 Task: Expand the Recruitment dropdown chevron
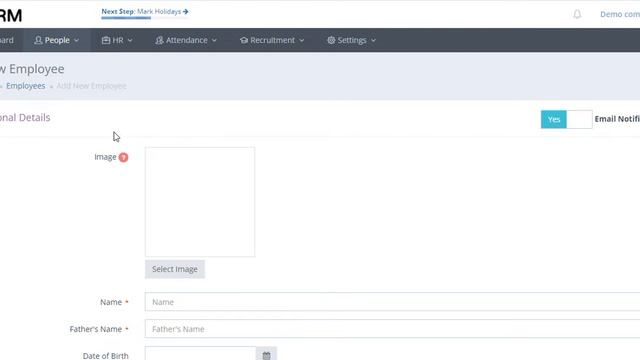(x=302, y=40)
